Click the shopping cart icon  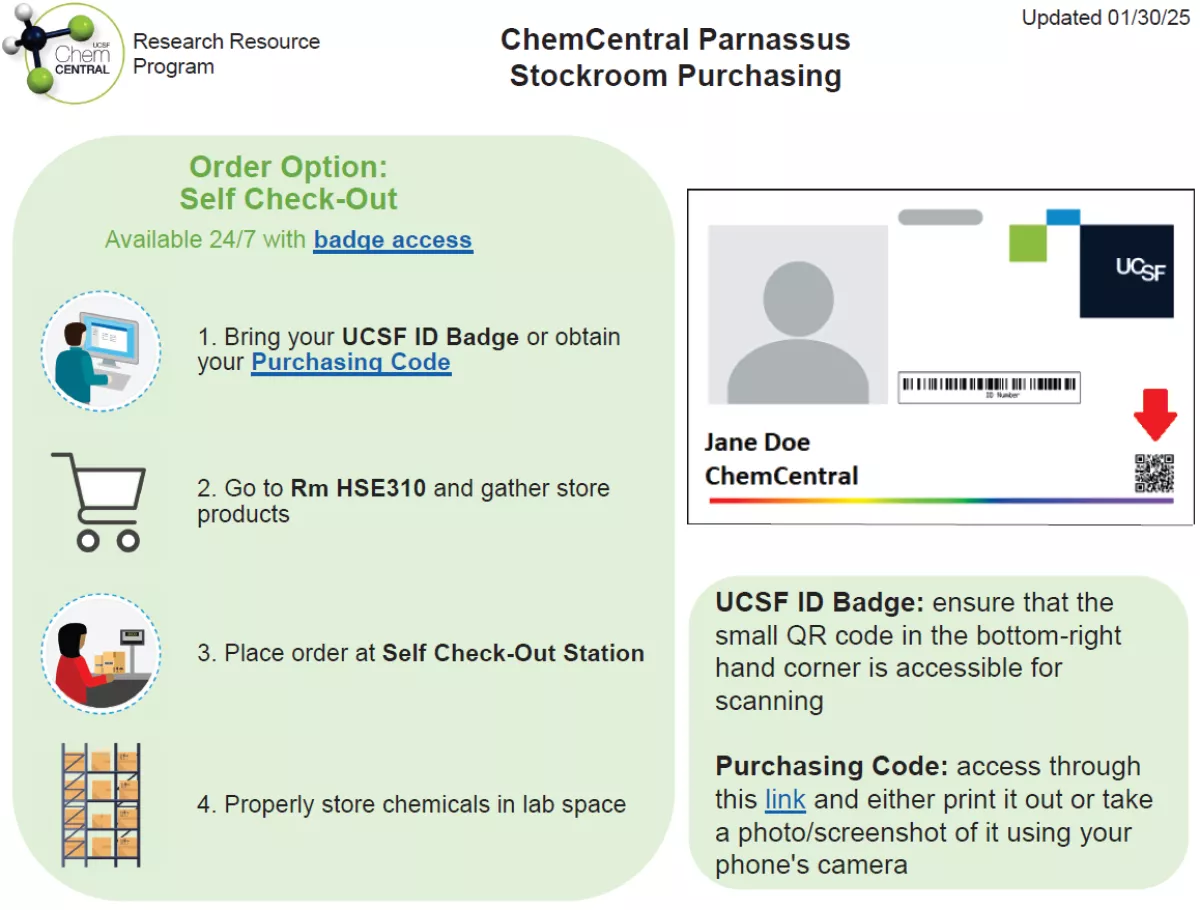(x=98, y=501)
